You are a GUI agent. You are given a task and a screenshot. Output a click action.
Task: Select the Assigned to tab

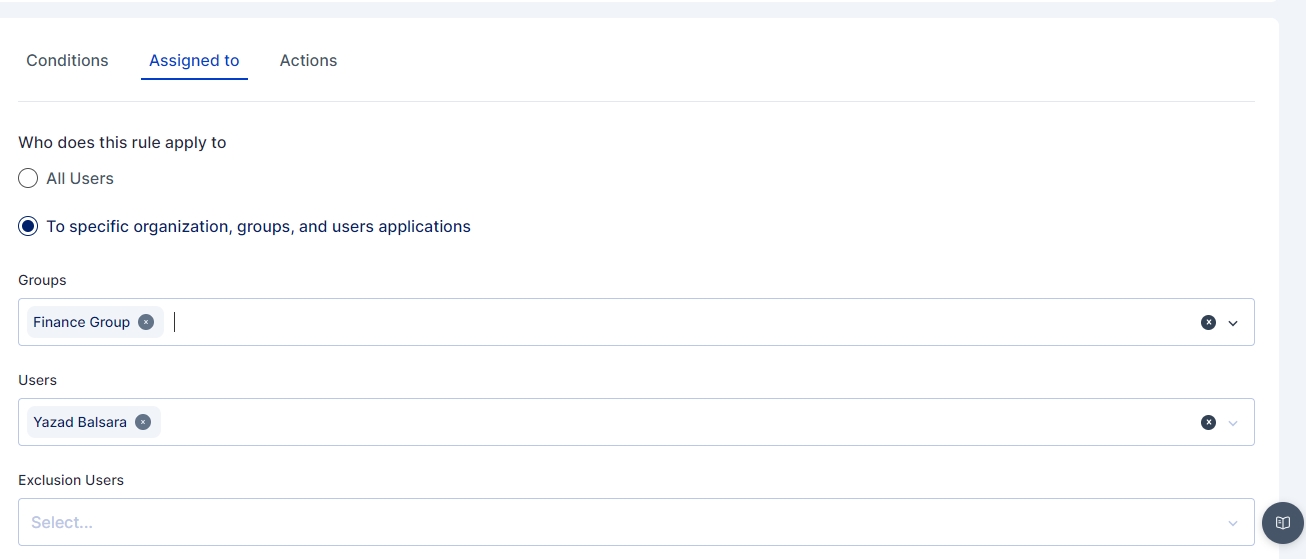pos(194,61)
